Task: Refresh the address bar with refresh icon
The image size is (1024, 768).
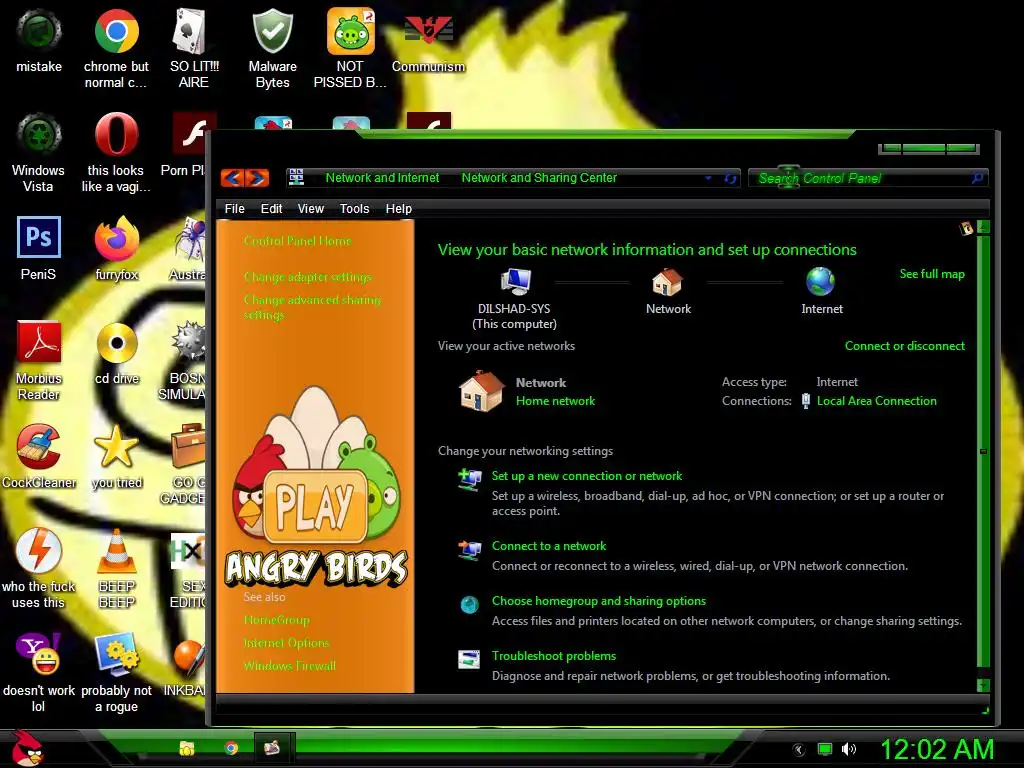Action: (730, 178)
